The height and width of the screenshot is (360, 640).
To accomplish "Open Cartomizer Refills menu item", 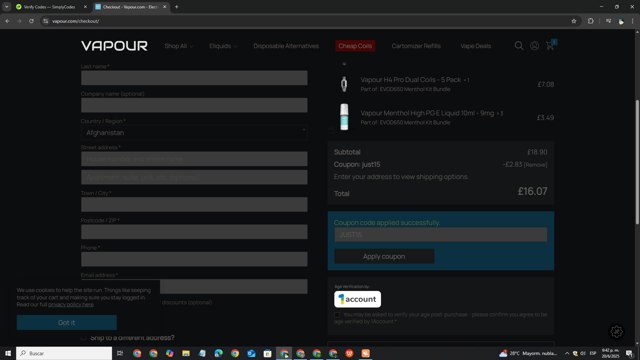I will 416,46.
